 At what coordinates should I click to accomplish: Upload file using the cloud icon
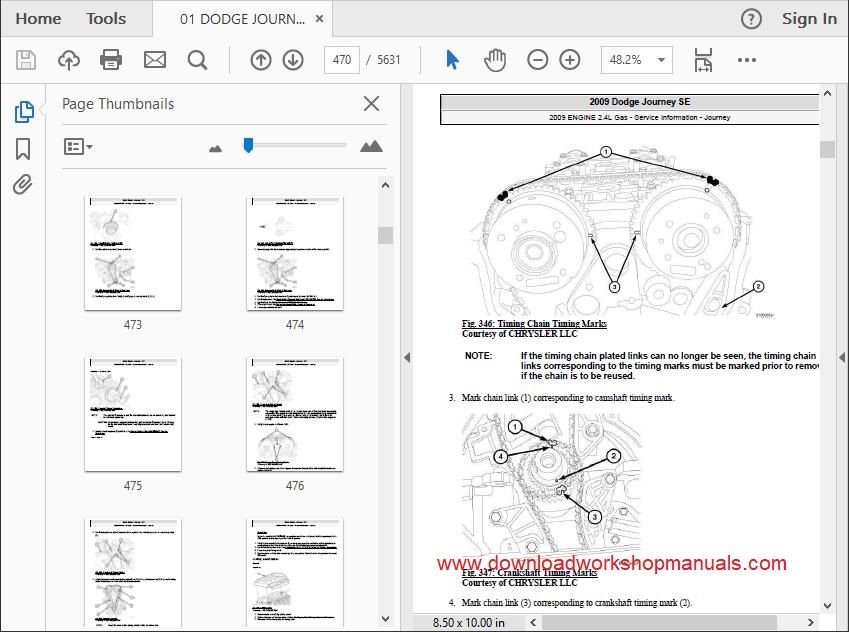pos(69,60)
